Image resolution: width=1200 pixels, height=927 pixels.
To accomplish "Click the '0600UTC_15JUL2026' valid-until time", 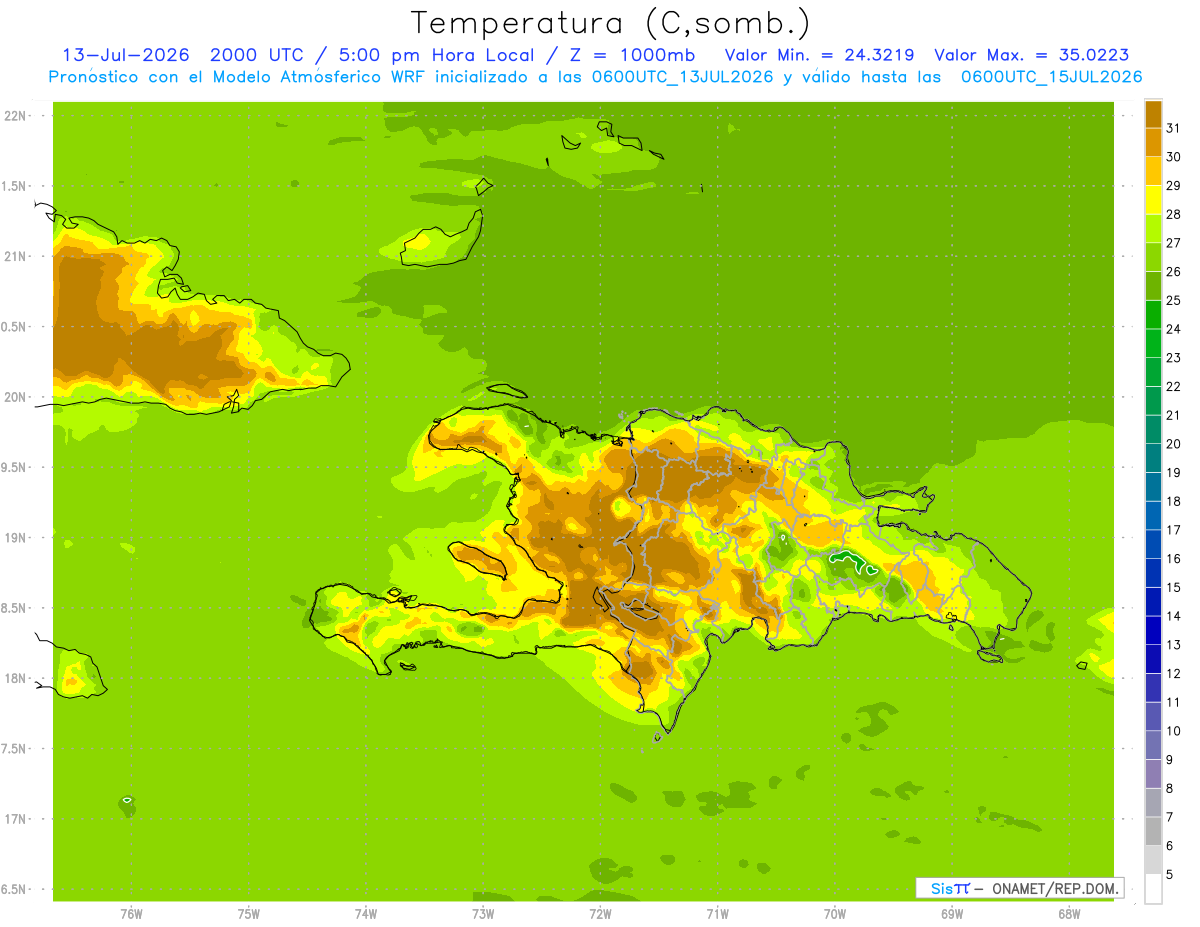I will (x=1052, y=77).
